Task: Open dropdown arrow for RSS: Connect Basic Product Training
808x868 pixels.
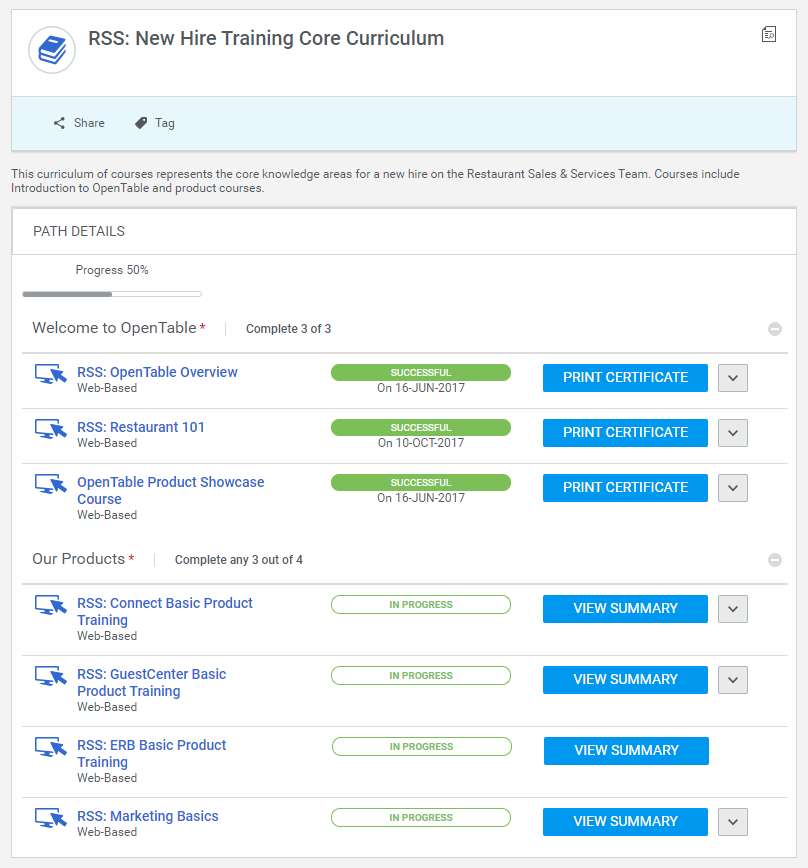Action: (x=733, y=609)
